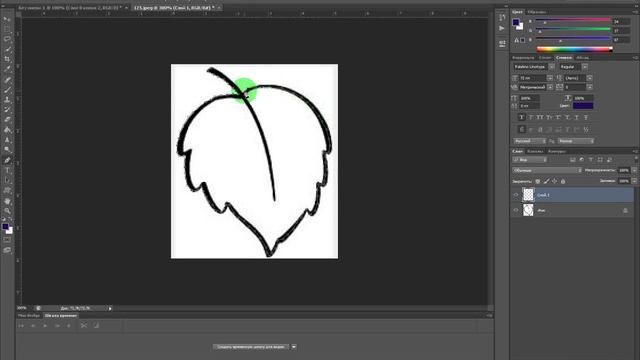The image size is (640, 360).
Task: Toggle All Caps in Character panel
Action: tap(540, 117)
